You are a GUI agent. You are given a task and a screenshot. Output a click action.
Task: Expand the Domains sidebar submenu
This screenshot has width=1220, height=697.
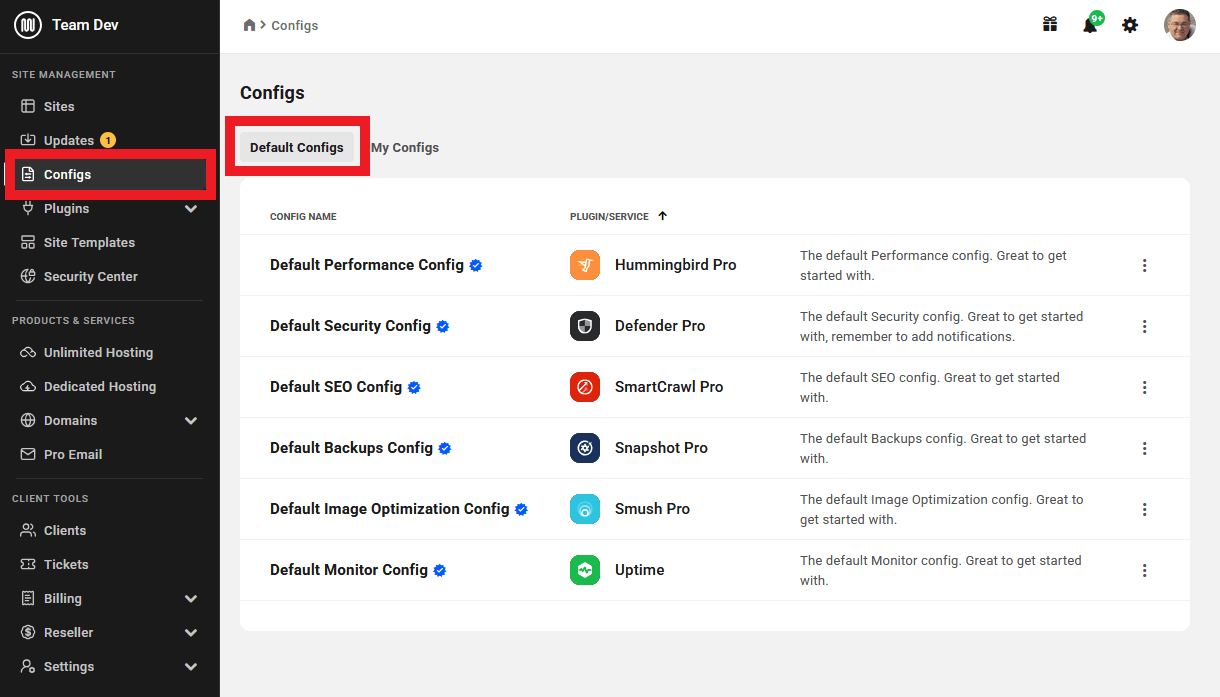click(x=191, y=420)
